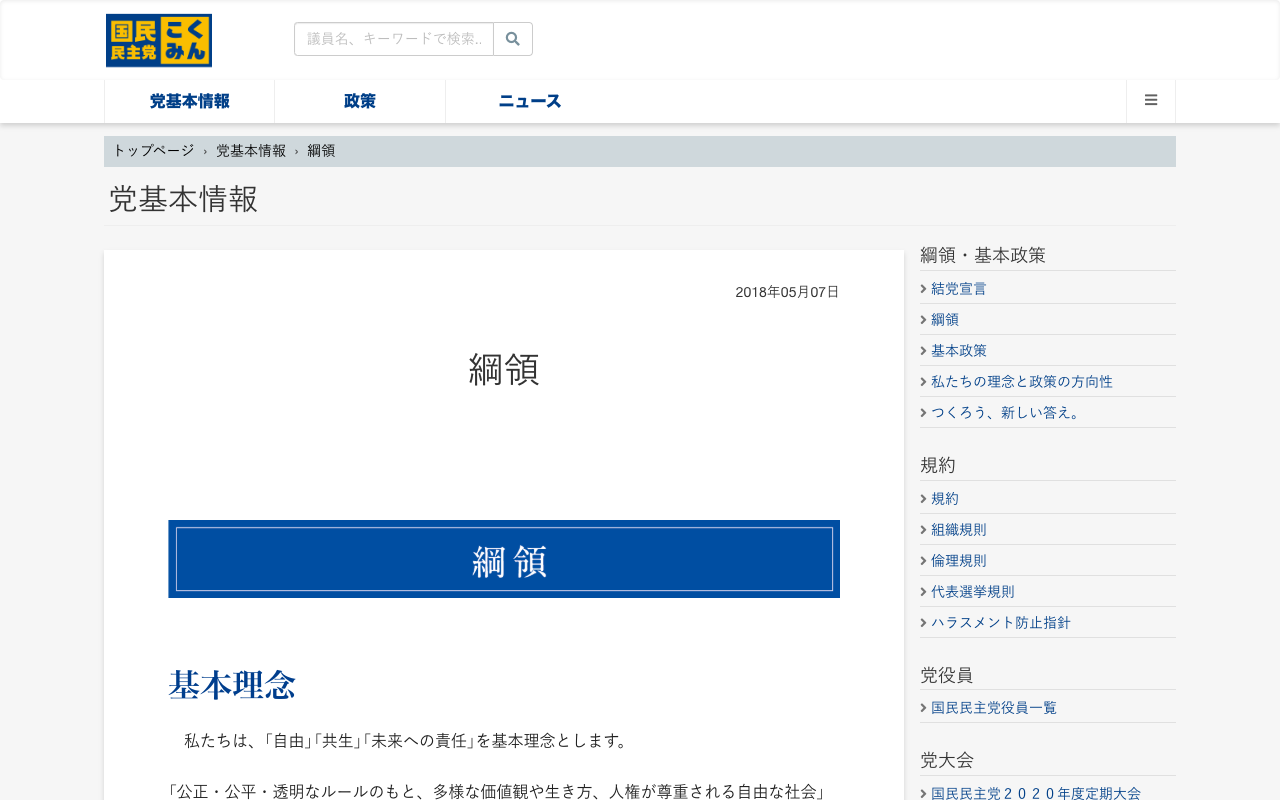Click the date 2018年05月07日
The width and height of the screenshot is (1280, 800).
pyautogui.click(x=787, y=292)
